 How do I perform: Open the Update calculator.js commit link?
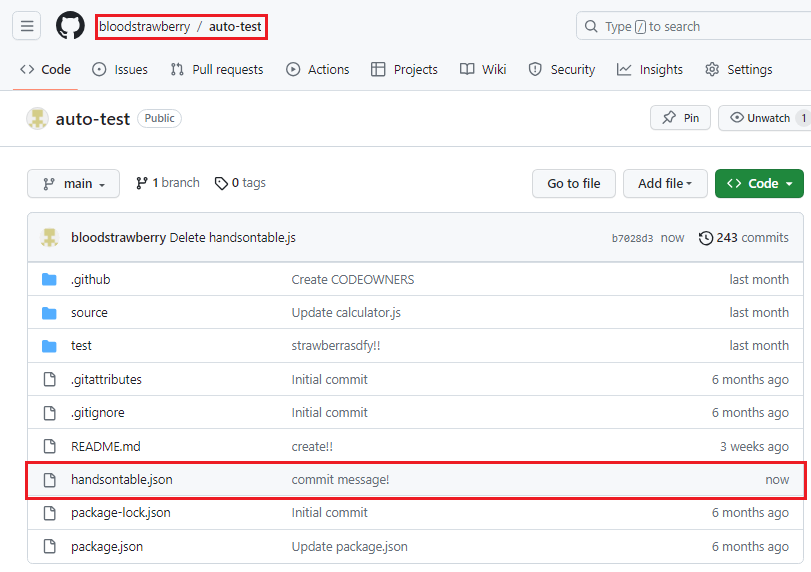(346, 313)
